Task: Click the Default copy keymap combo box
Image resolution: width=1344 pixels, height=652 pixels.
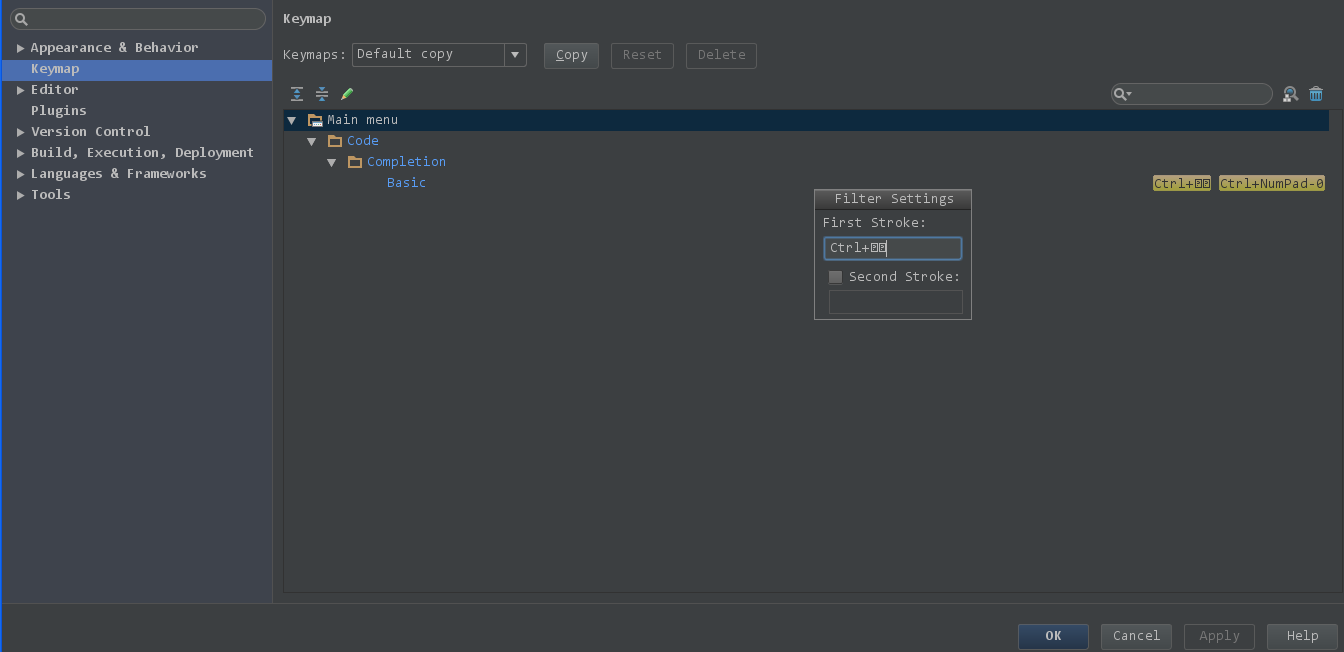Action: tap(439, 55)
